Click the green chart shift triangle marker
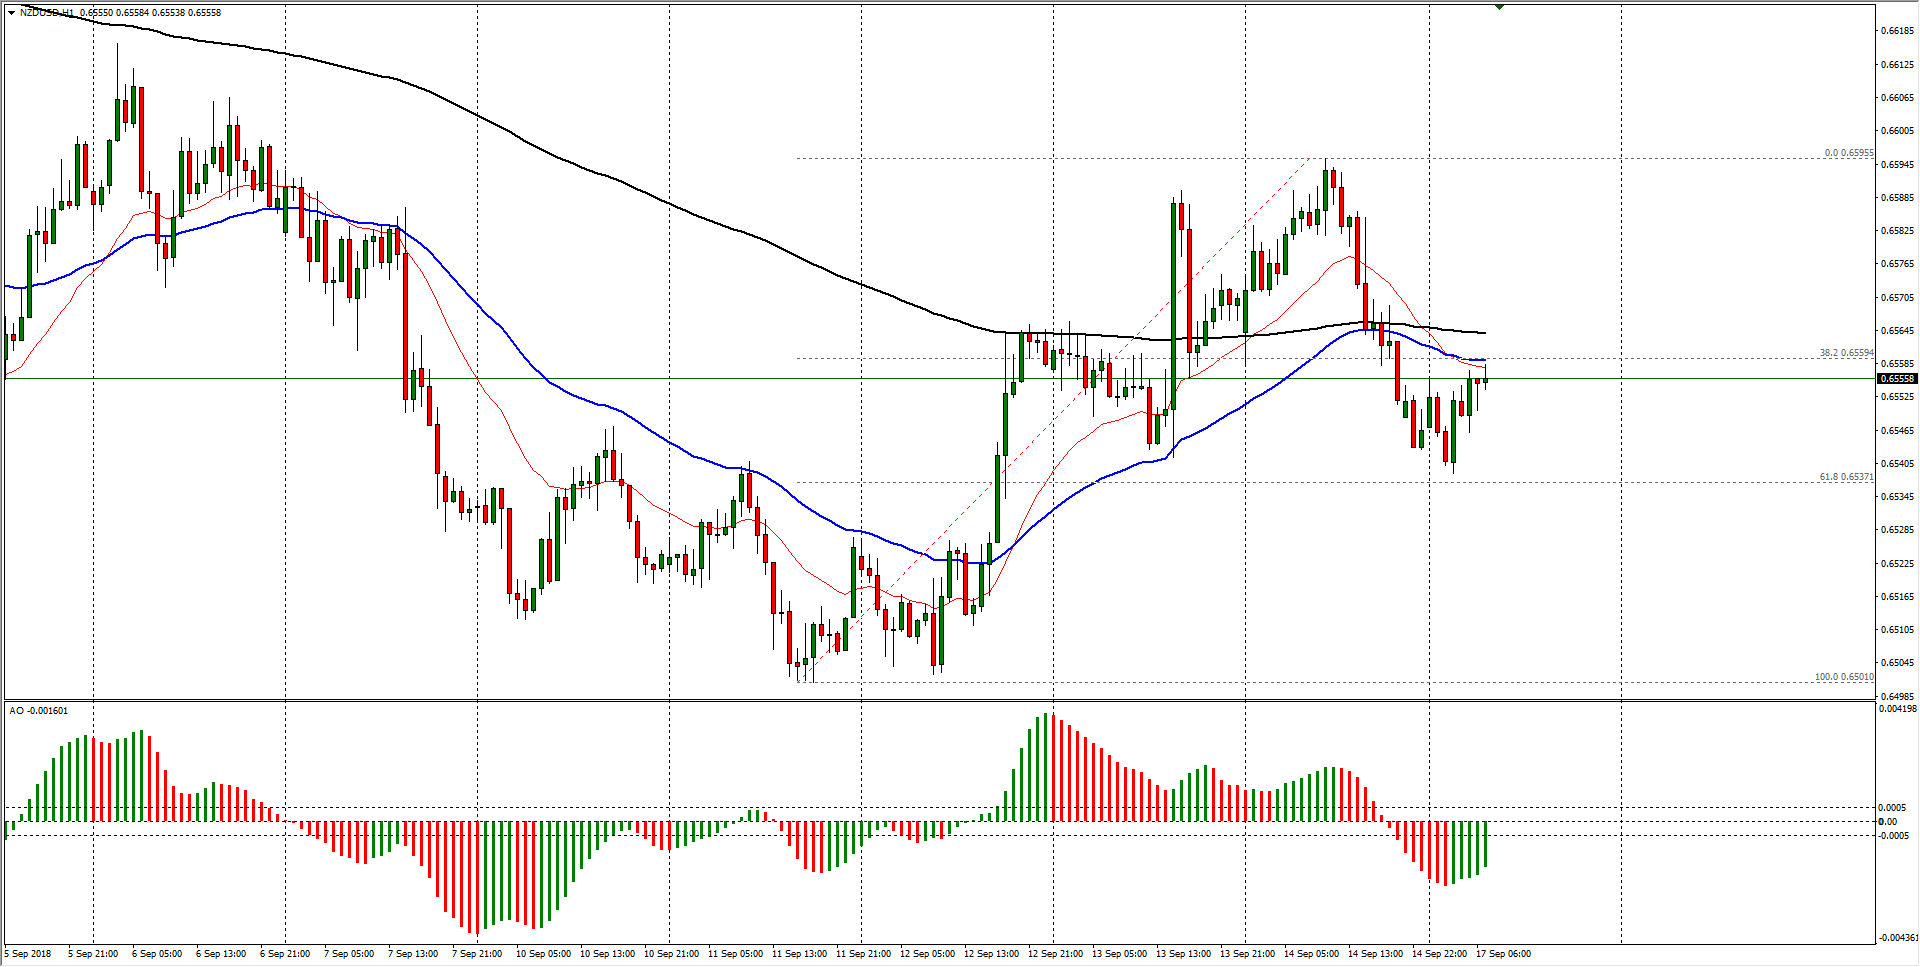 [x=1499, y=7]
